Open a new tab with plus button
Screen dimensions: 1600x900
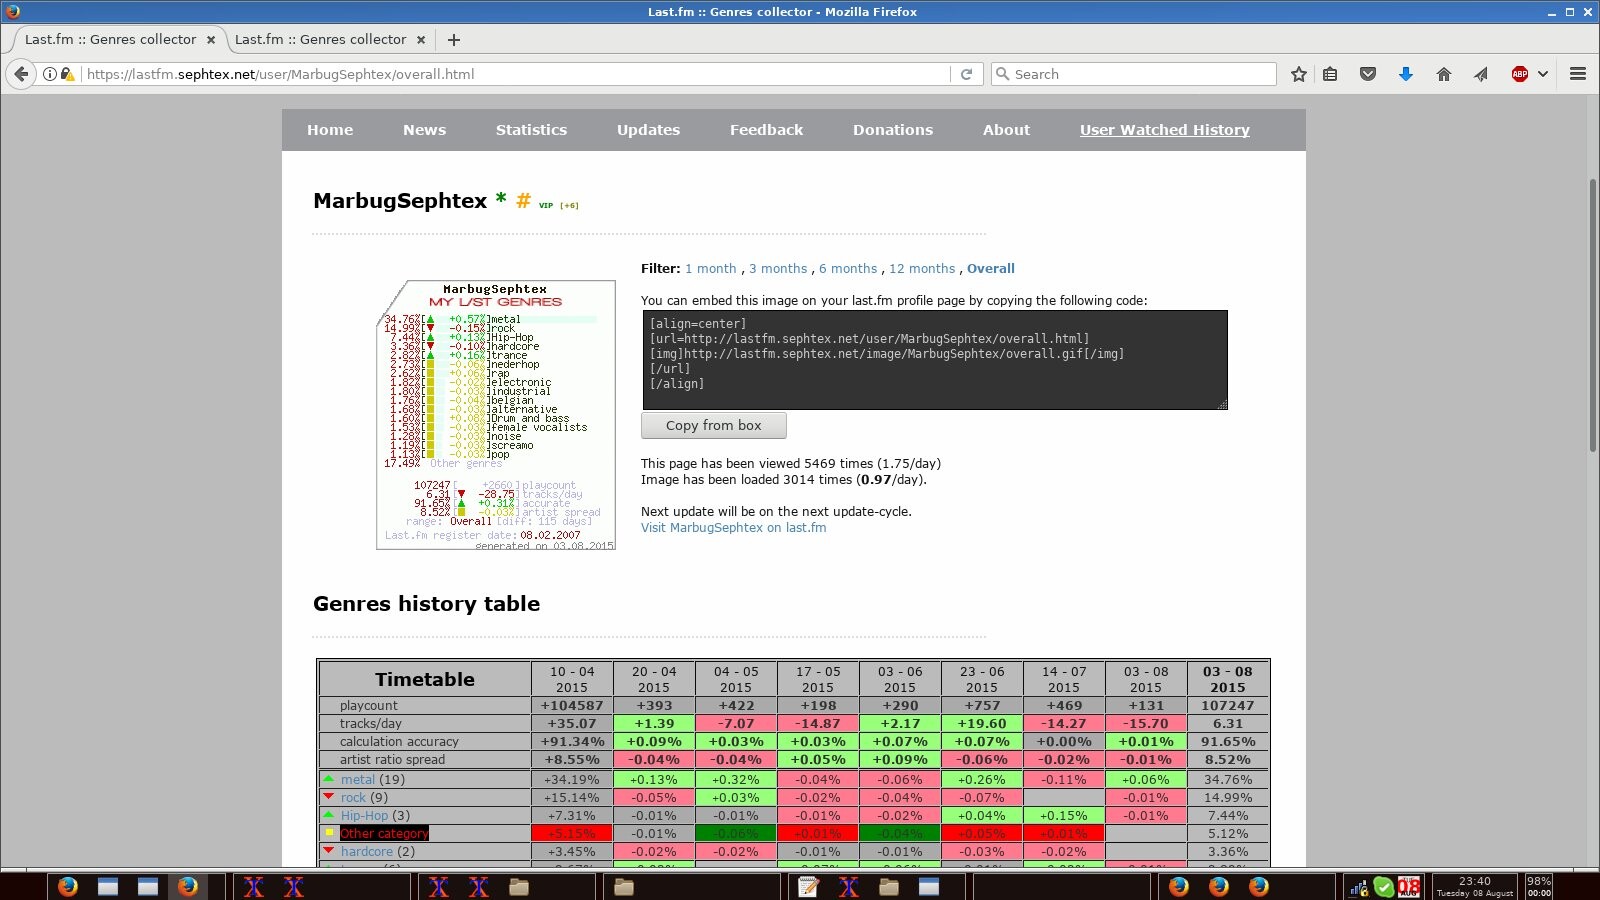(454, 40)
